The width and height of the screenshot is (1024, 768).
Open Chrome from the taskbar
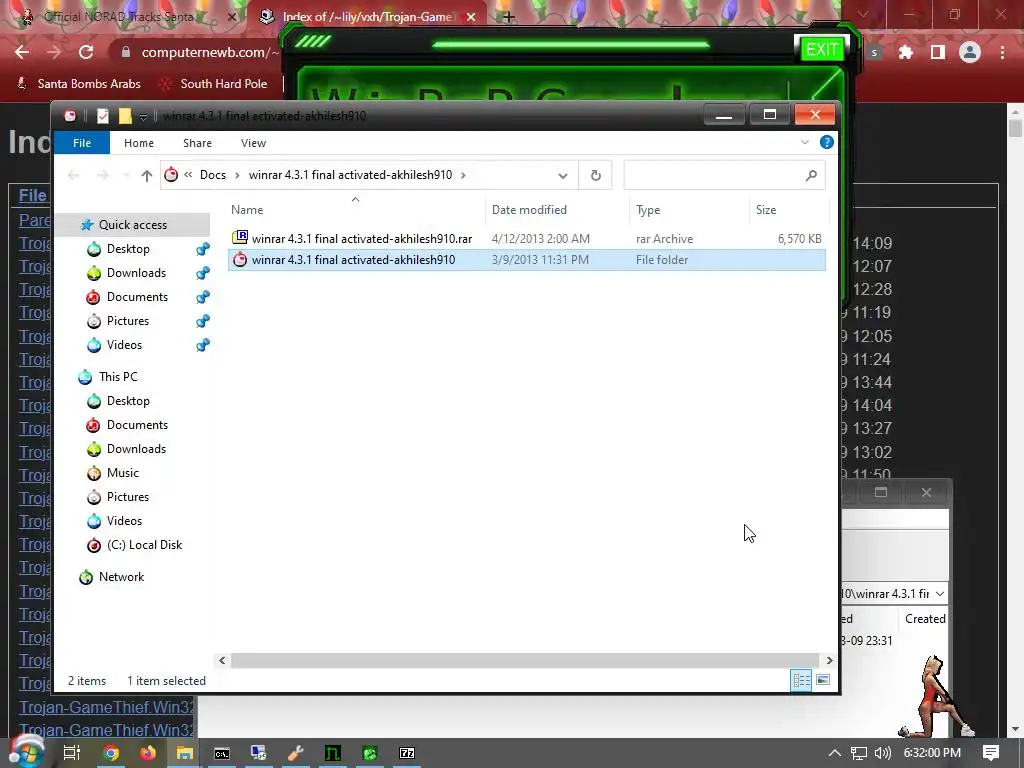[x=111, y=753]
